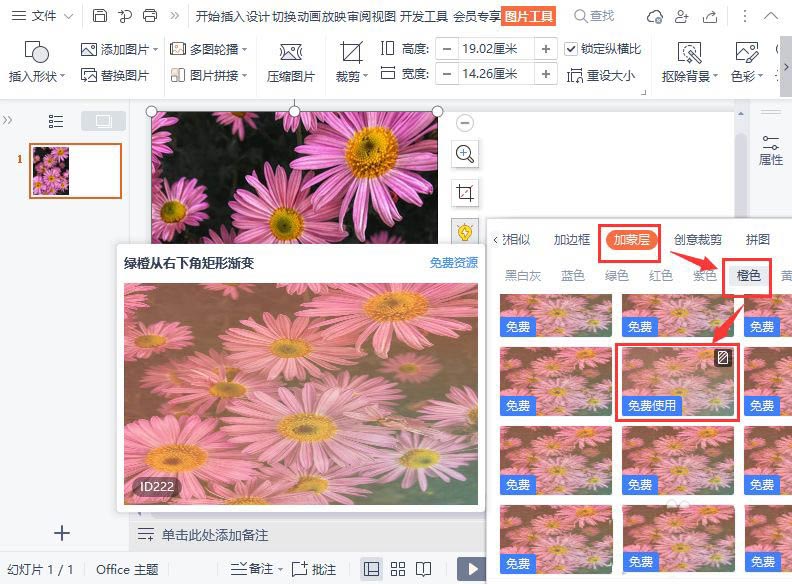Select the Orange (橙色) color filter
Image resolution: width=792 pixels, height=584 pixels.
pos(748,275)
